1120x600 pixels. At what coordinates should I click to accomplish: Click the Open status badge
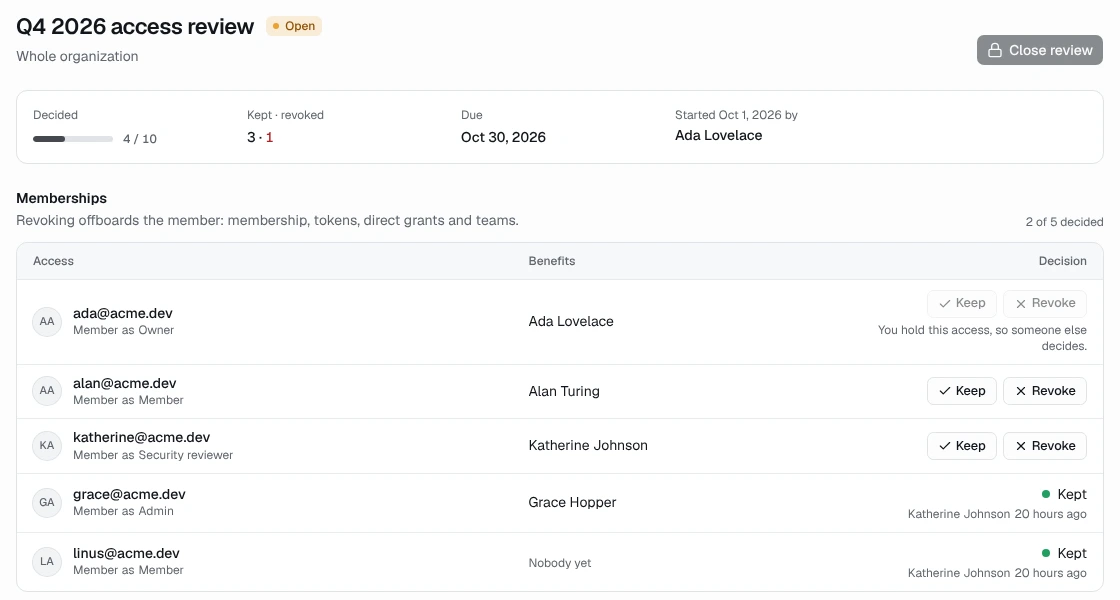pyautogui.click(x=294, y=26)
